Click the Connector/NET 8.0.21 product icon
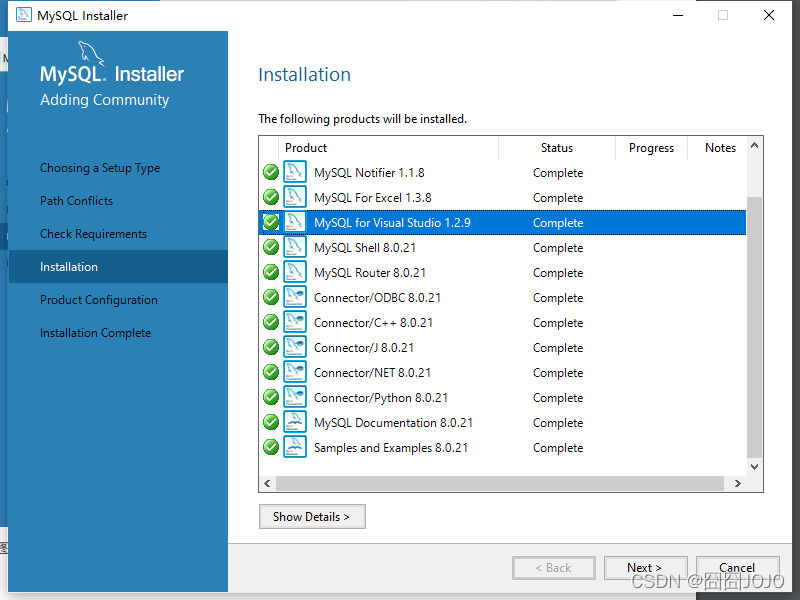The image size is (800, 600). point(295,372)
